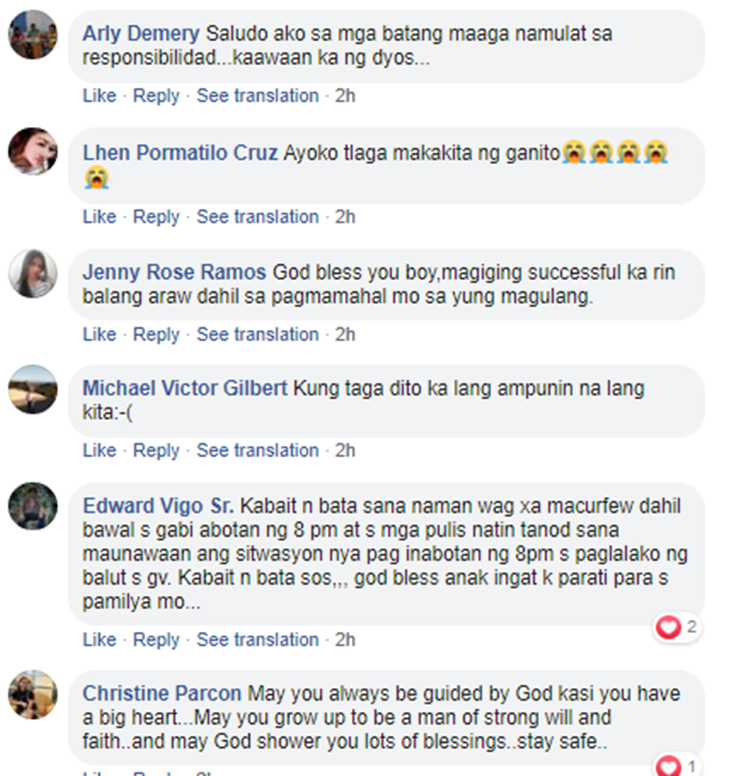Like Lhen Pormatilo Cruz's comment
Viewport: 750px width, 776px height.
click(x=100, y=217)
